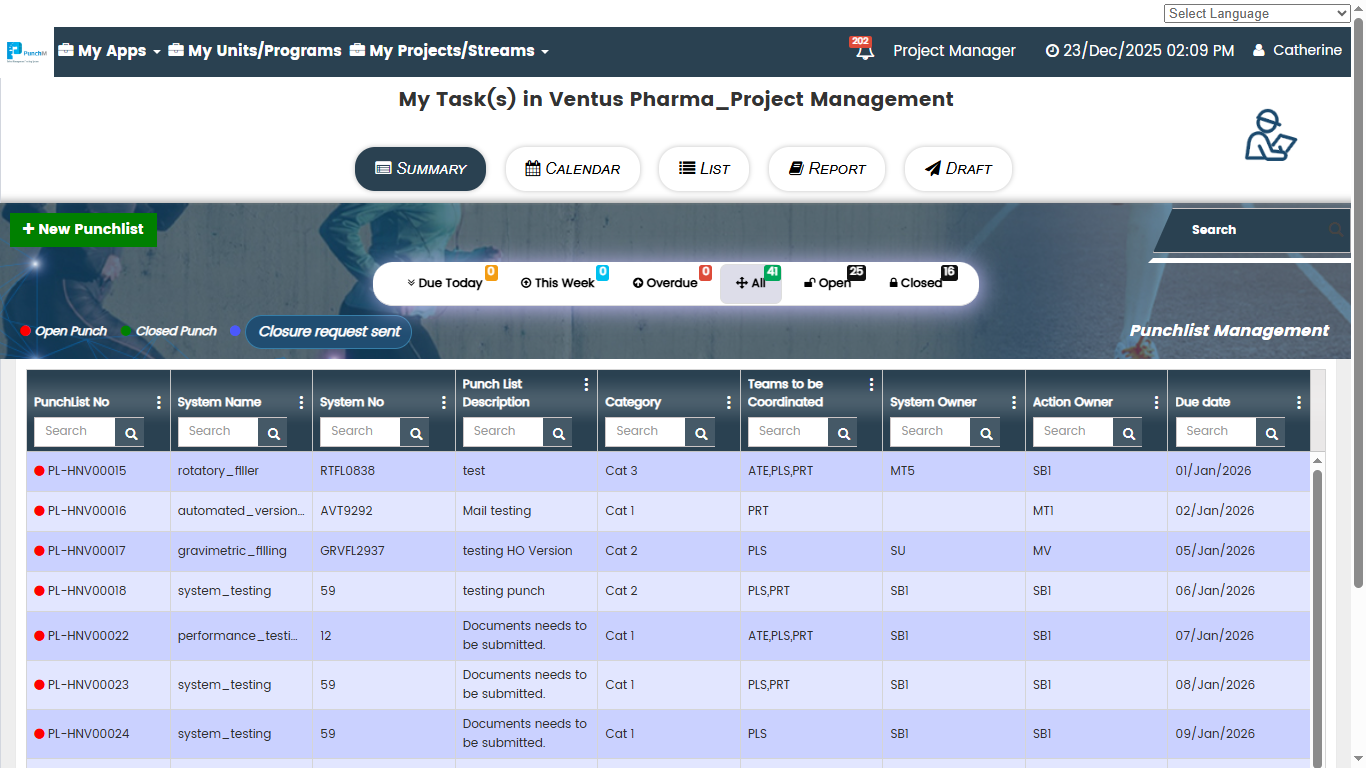Open the notifications bell icon

[x=864, y=50]
